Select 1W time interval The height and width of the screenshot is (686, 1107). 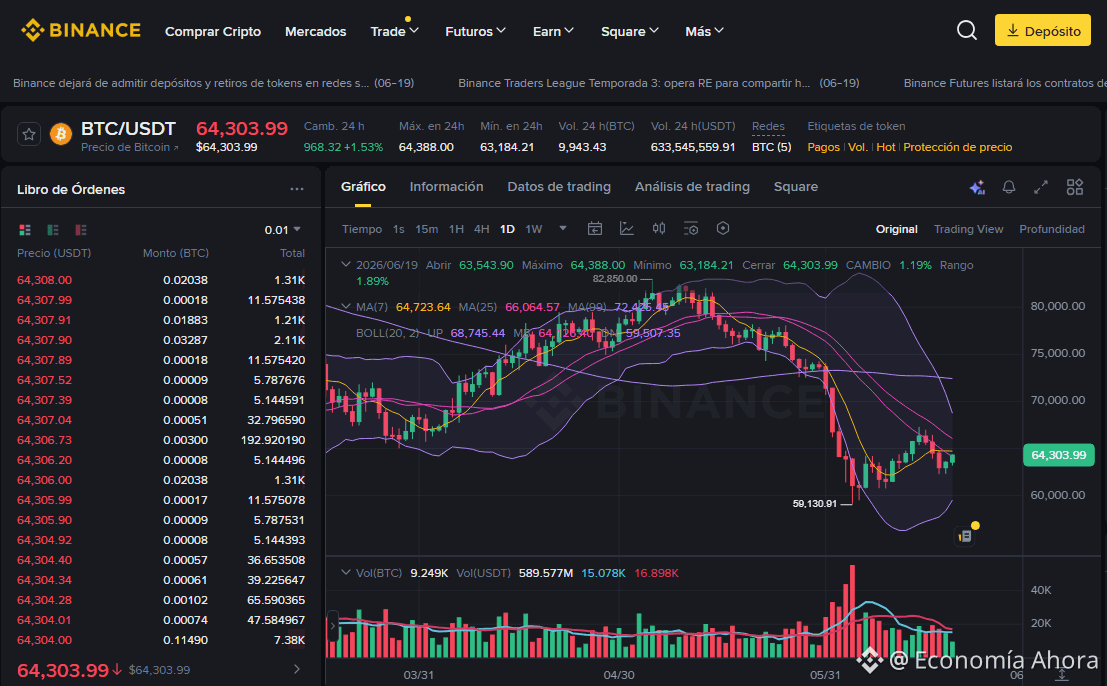point(534,229)
